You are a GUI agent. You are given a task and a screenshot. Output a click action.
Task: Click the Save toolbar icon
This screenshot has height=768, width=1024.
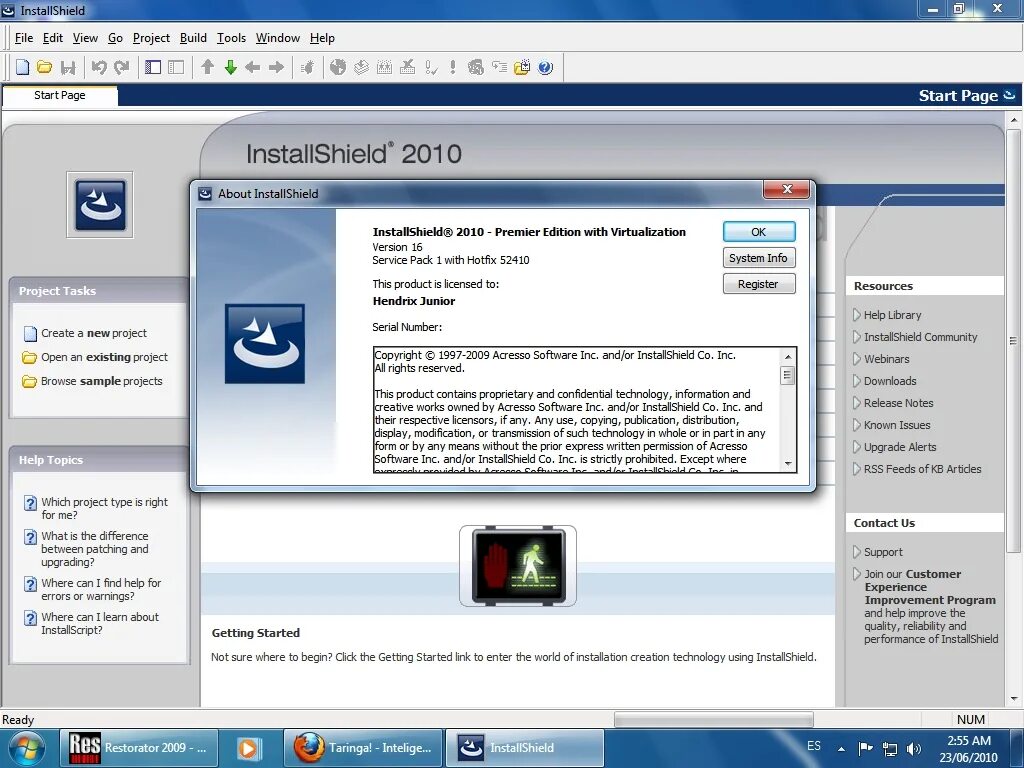point(68,67)
